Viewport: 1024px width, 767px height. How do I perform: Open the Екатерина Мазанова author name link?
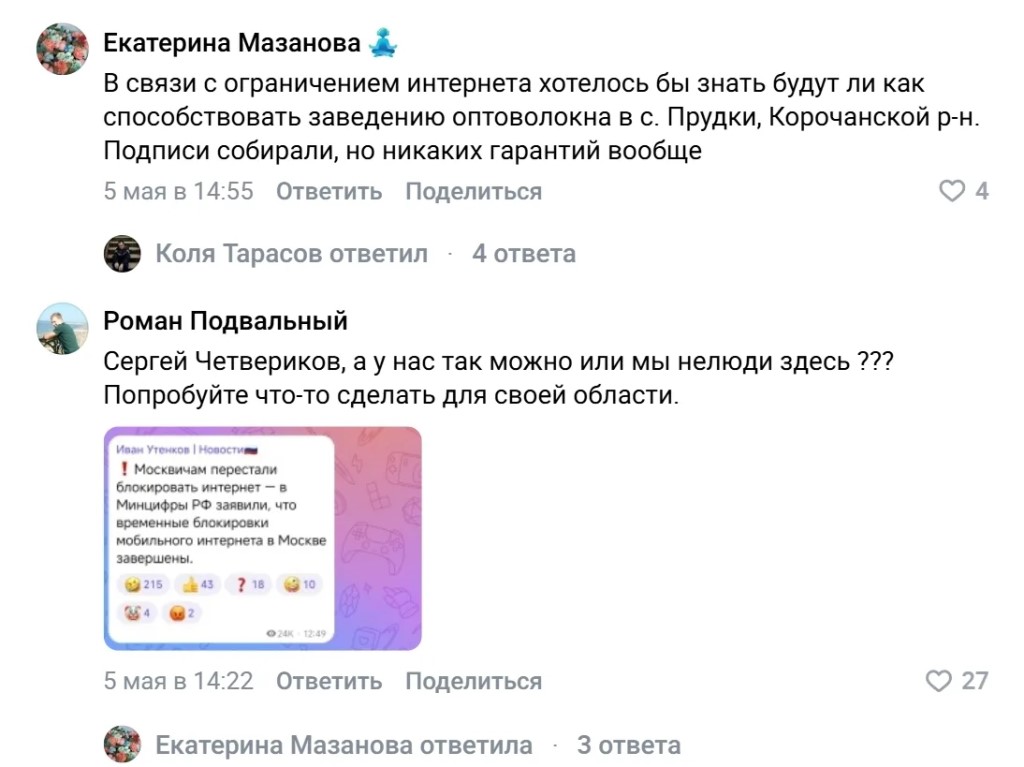pos(232,43)
